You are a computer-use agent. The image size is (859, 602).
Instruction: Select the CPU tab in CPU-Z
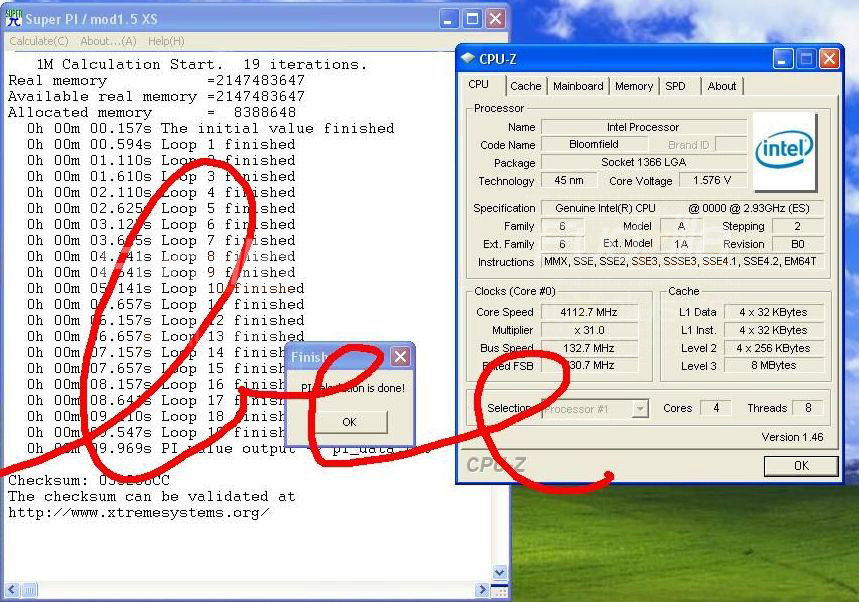(478, 84)
